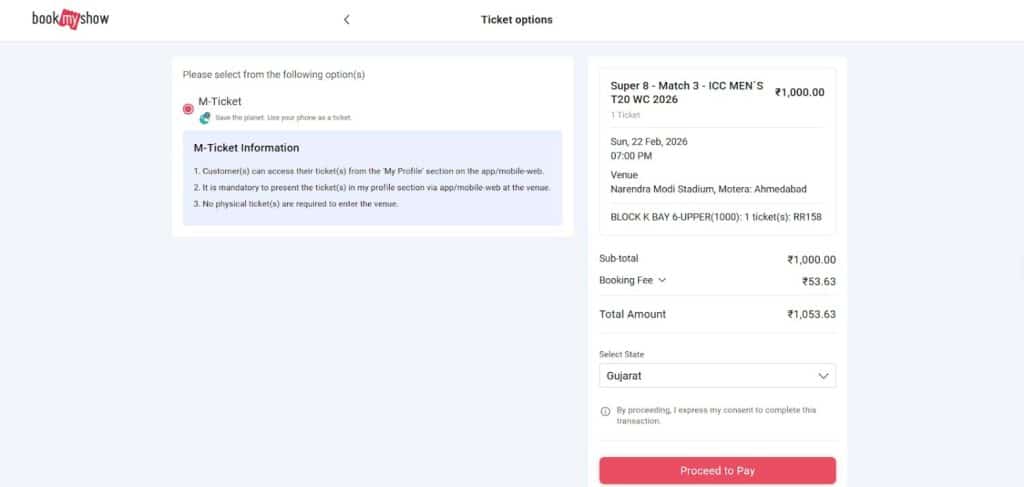This screenshot has height=487, width=1024.
Task: Click the Ticket options page heading
Action: [x=516, y=19]
